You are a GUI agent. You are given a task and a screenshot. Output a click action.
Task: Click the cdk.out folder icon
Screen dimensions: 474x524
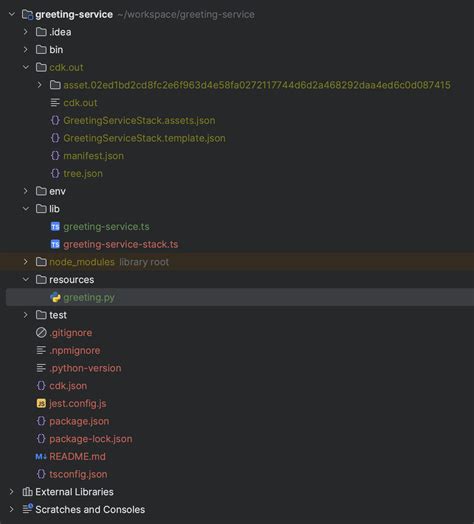coord(41,68)
